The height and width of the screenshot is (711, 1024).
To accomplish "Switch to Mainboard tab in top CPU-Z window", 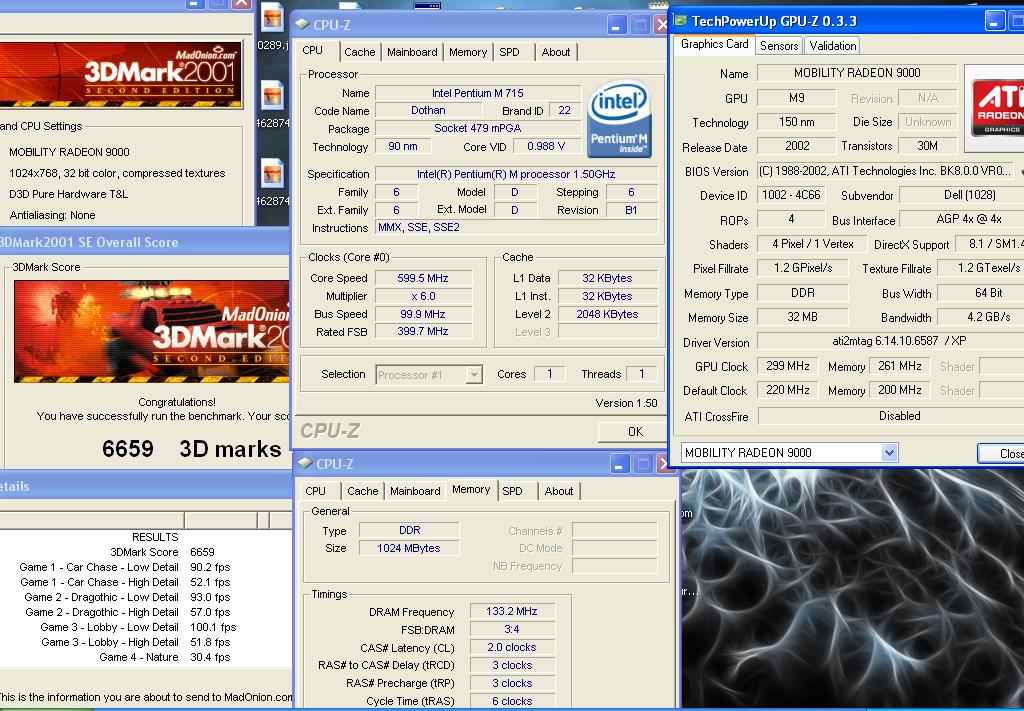I will point(412,52).
